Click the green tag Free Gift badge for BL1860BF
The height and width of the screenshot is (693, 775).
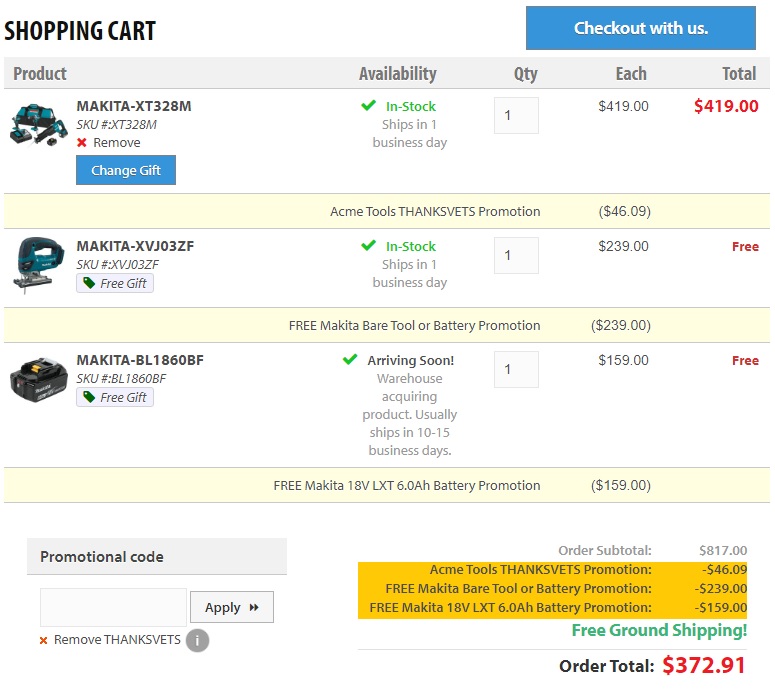tap(115, 398)
